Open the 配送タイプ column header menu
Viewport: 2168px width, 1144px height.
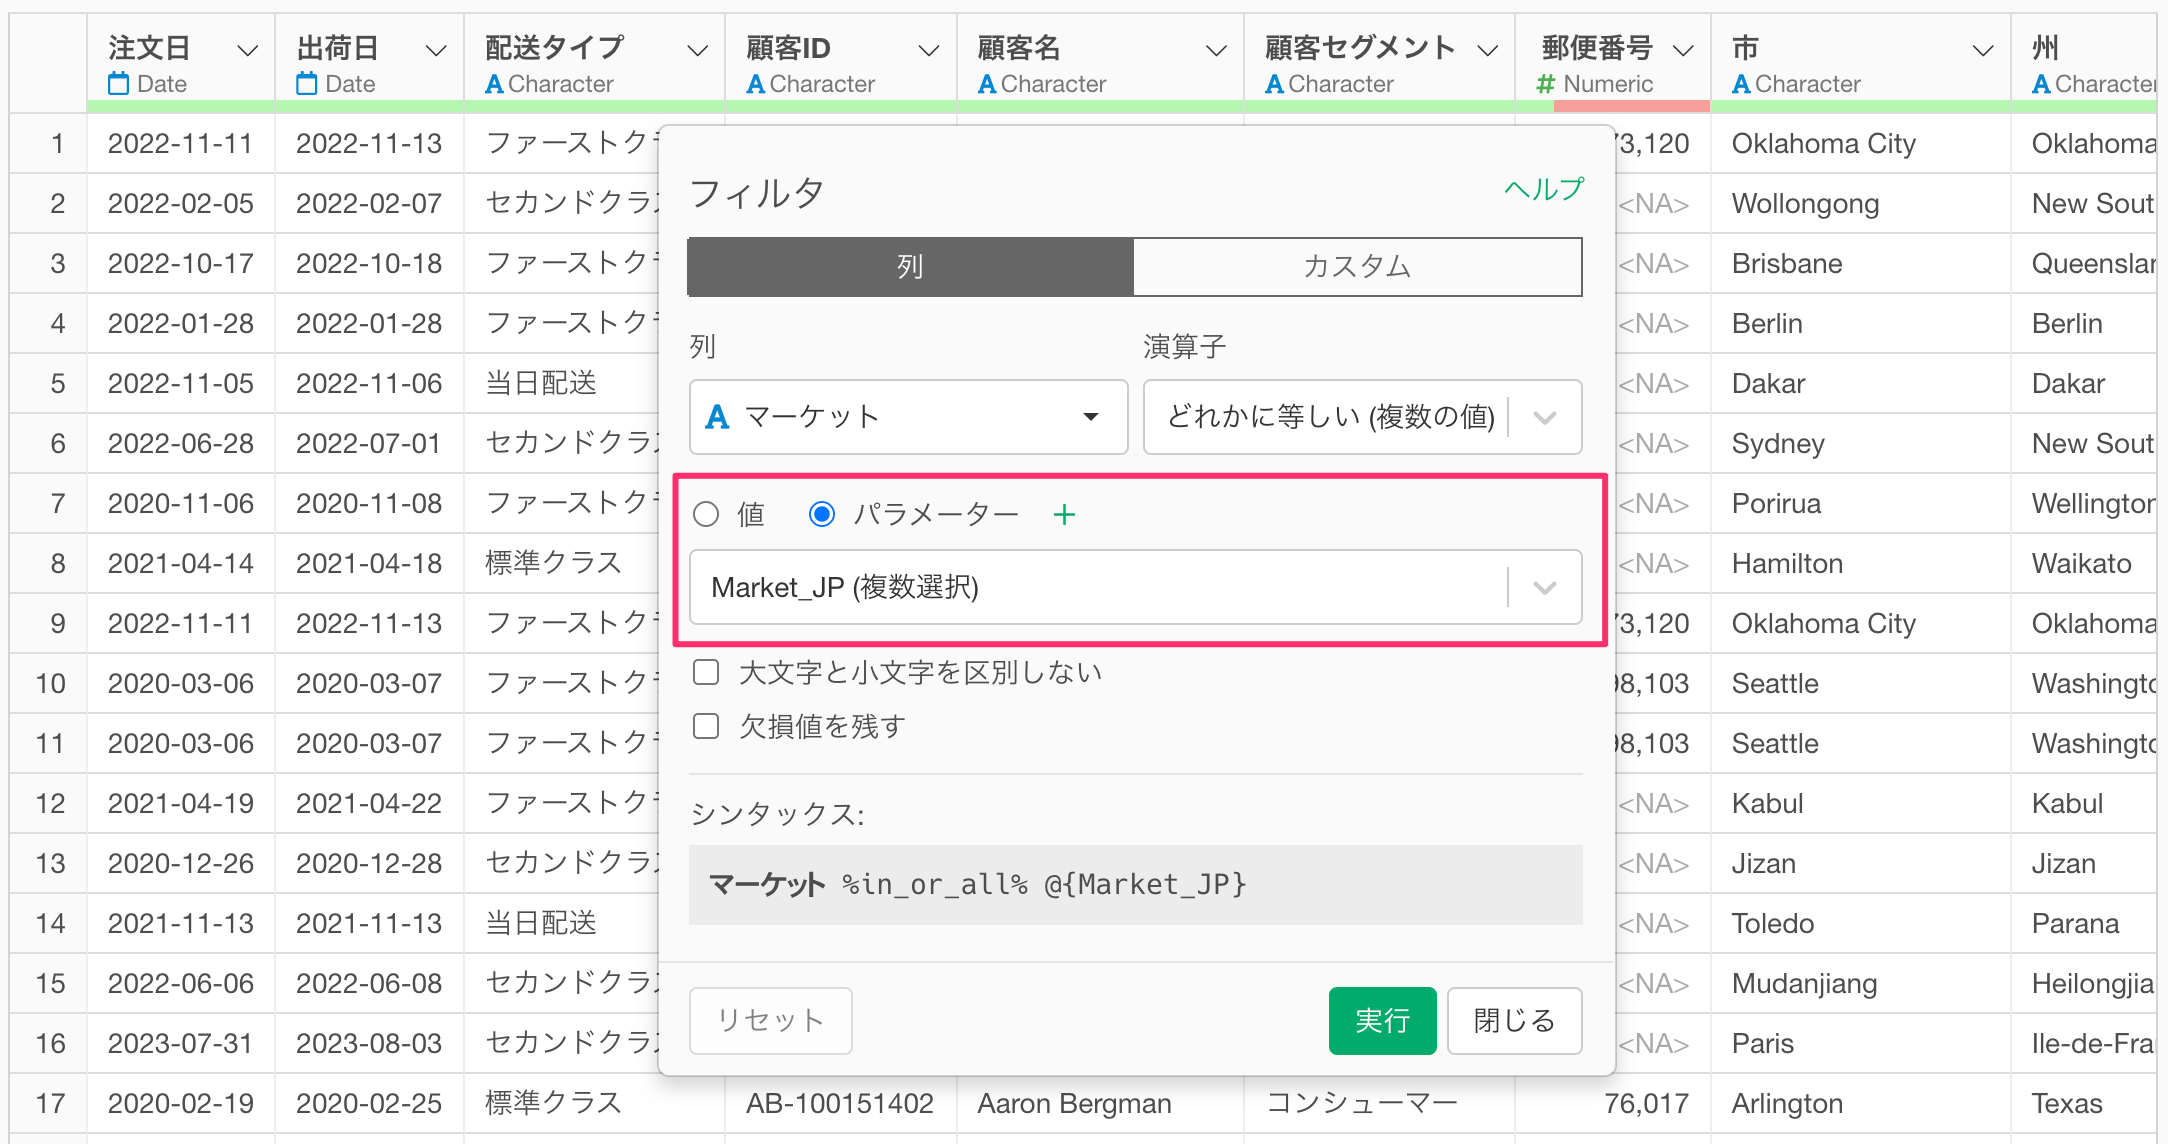point(697,50)
